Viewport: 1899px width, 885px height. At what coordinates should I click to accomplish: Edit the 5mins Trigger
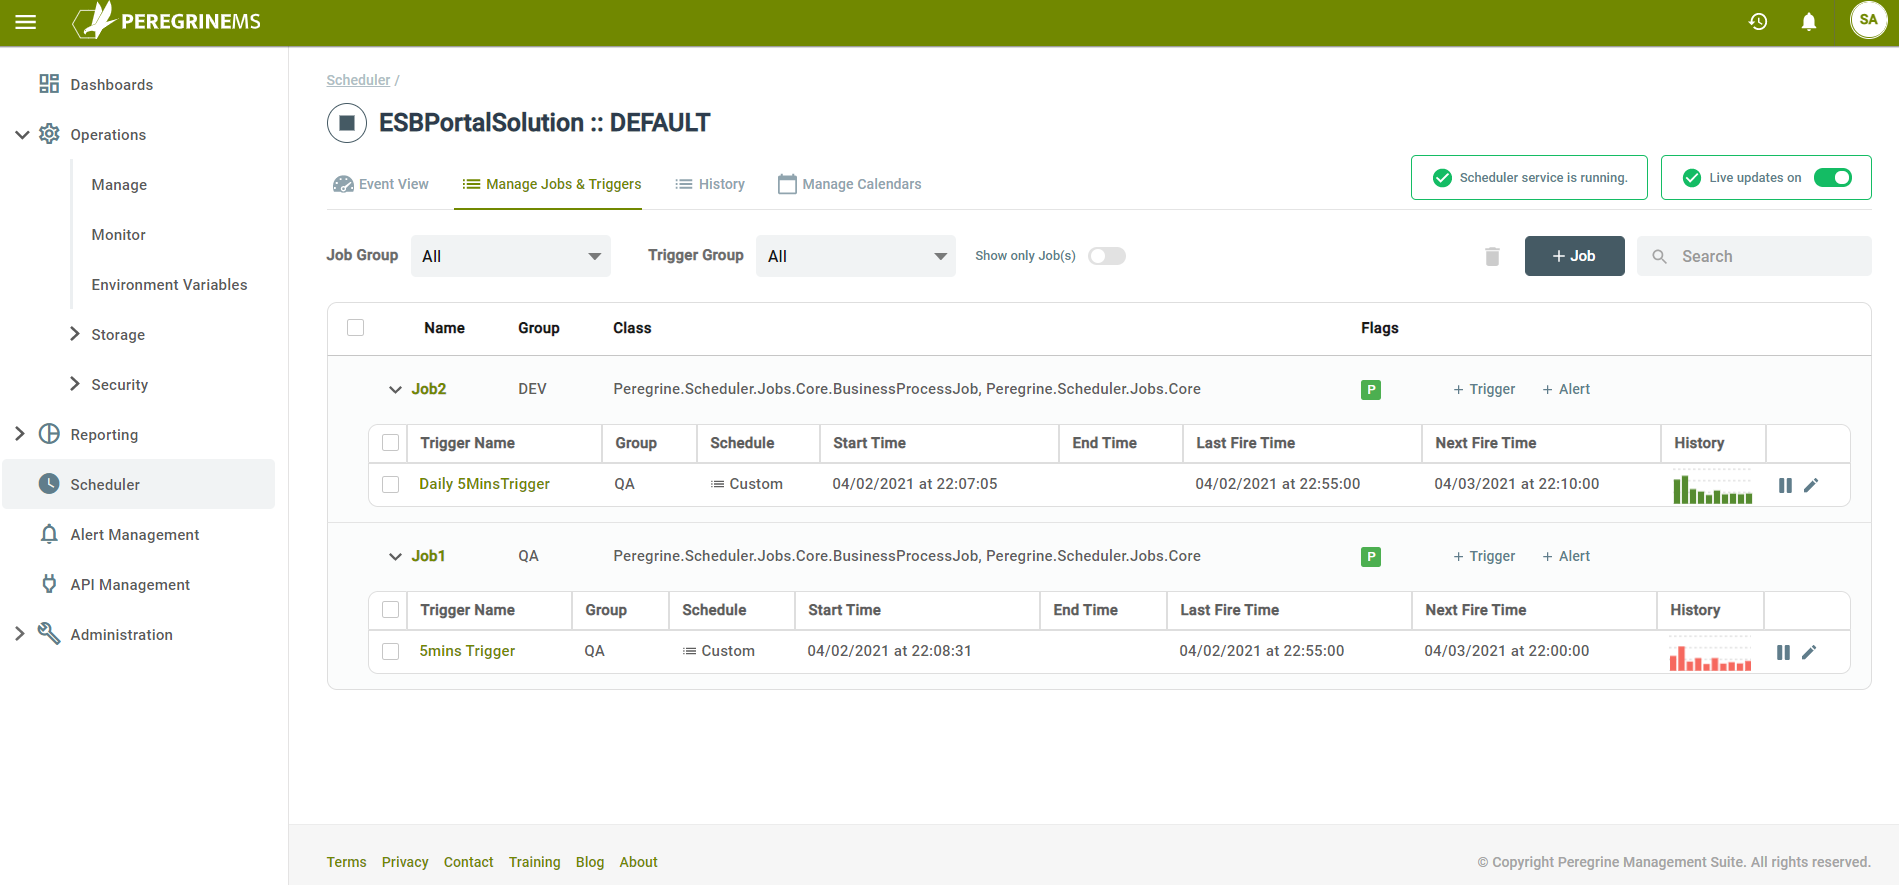point(1809,652)
